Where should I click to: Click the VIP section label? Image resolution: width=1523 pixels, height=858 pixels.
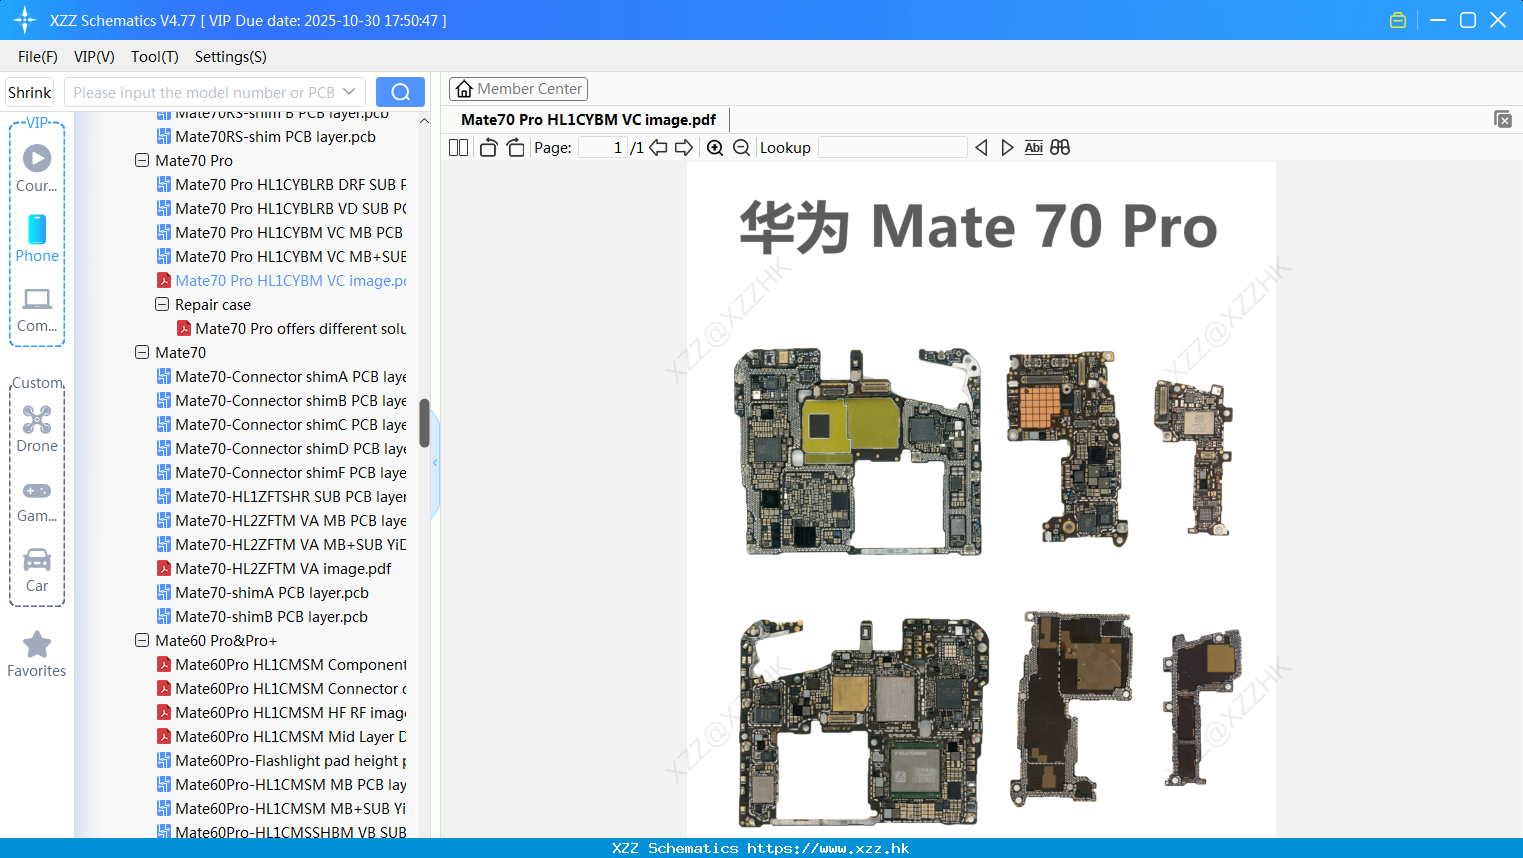[x=37, y=122]
